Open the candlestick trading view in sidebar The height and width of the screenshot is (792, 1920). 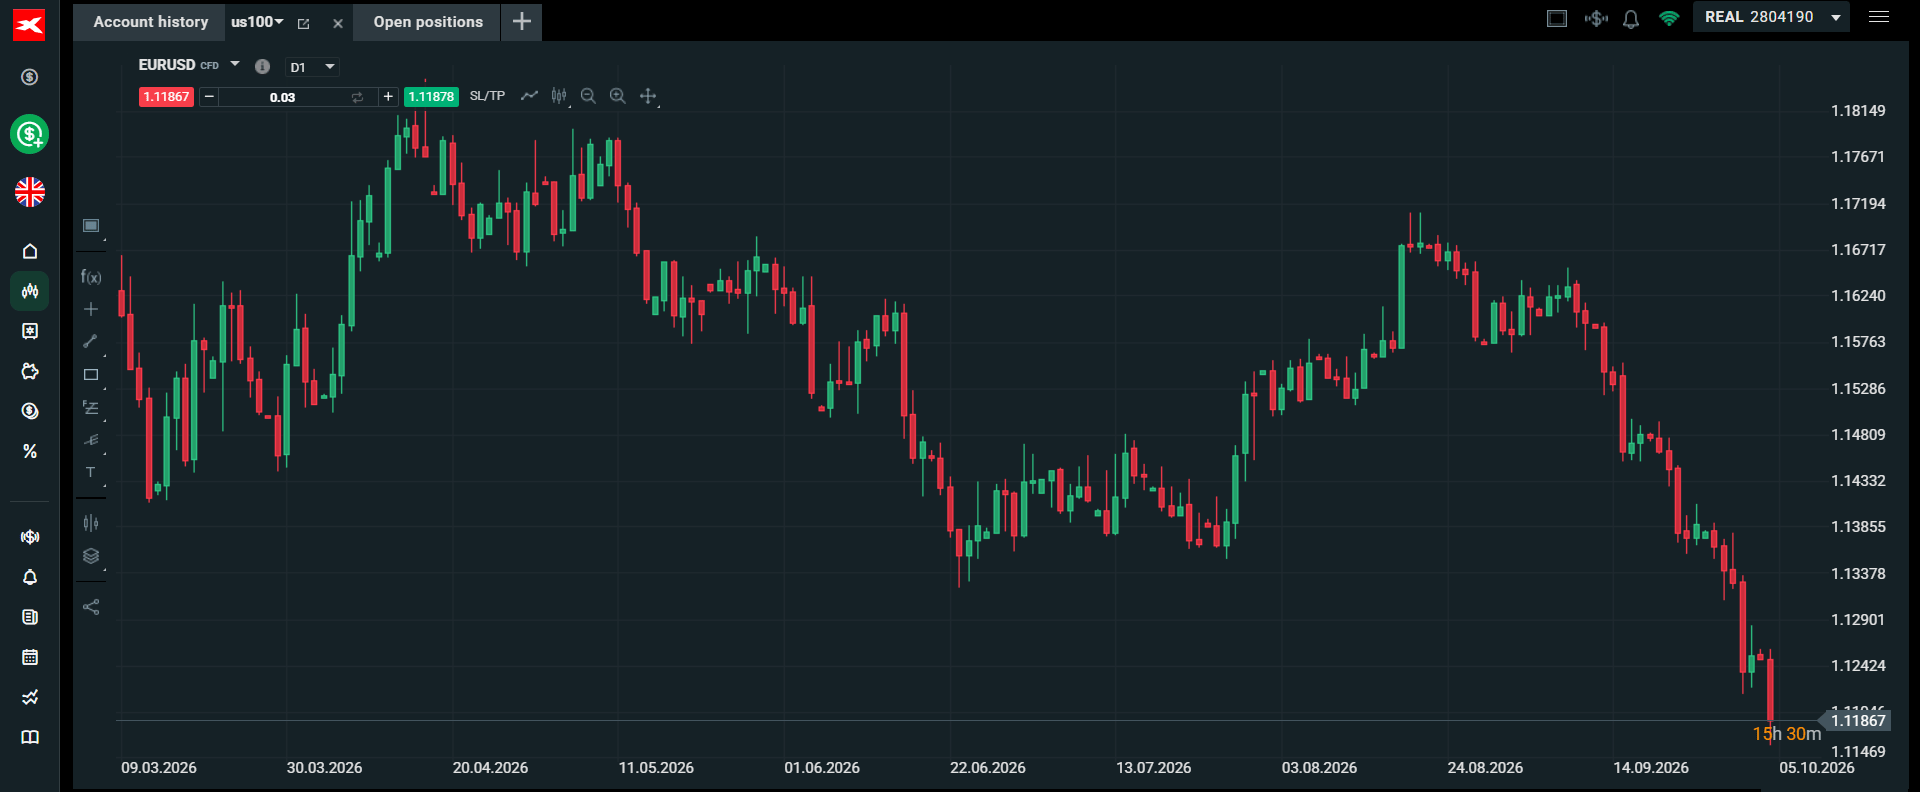tap(30, 291)
